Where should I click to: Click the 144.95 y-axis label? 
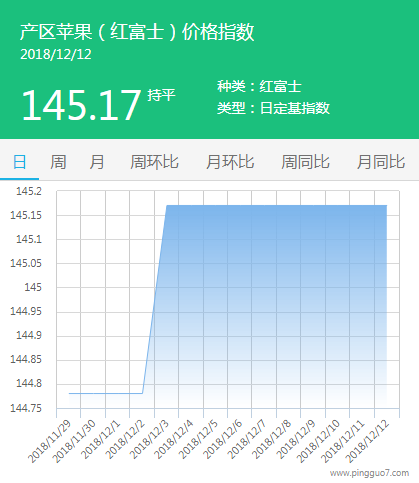coord(26,311)
